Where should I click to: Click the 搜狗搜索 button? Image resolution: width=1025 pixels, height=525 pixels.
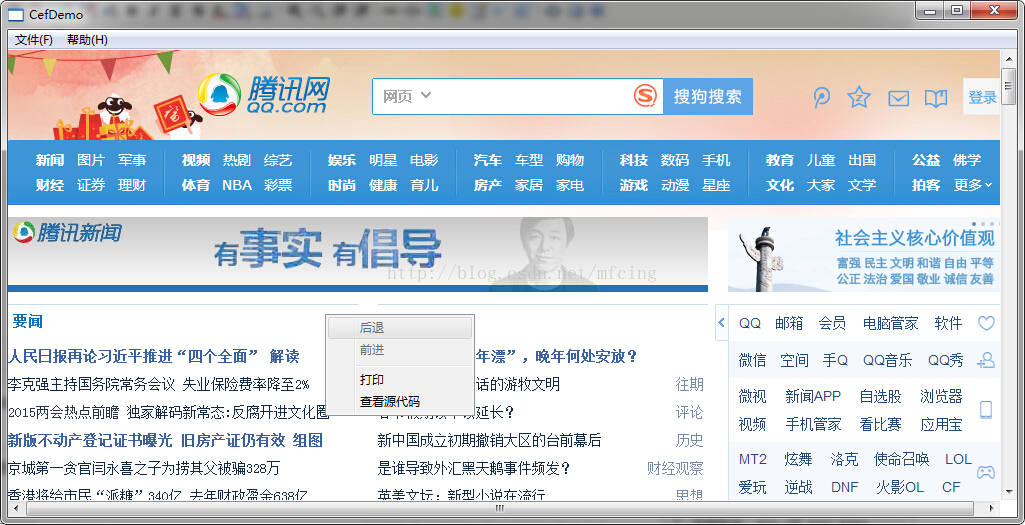click(x=708, y=97)
